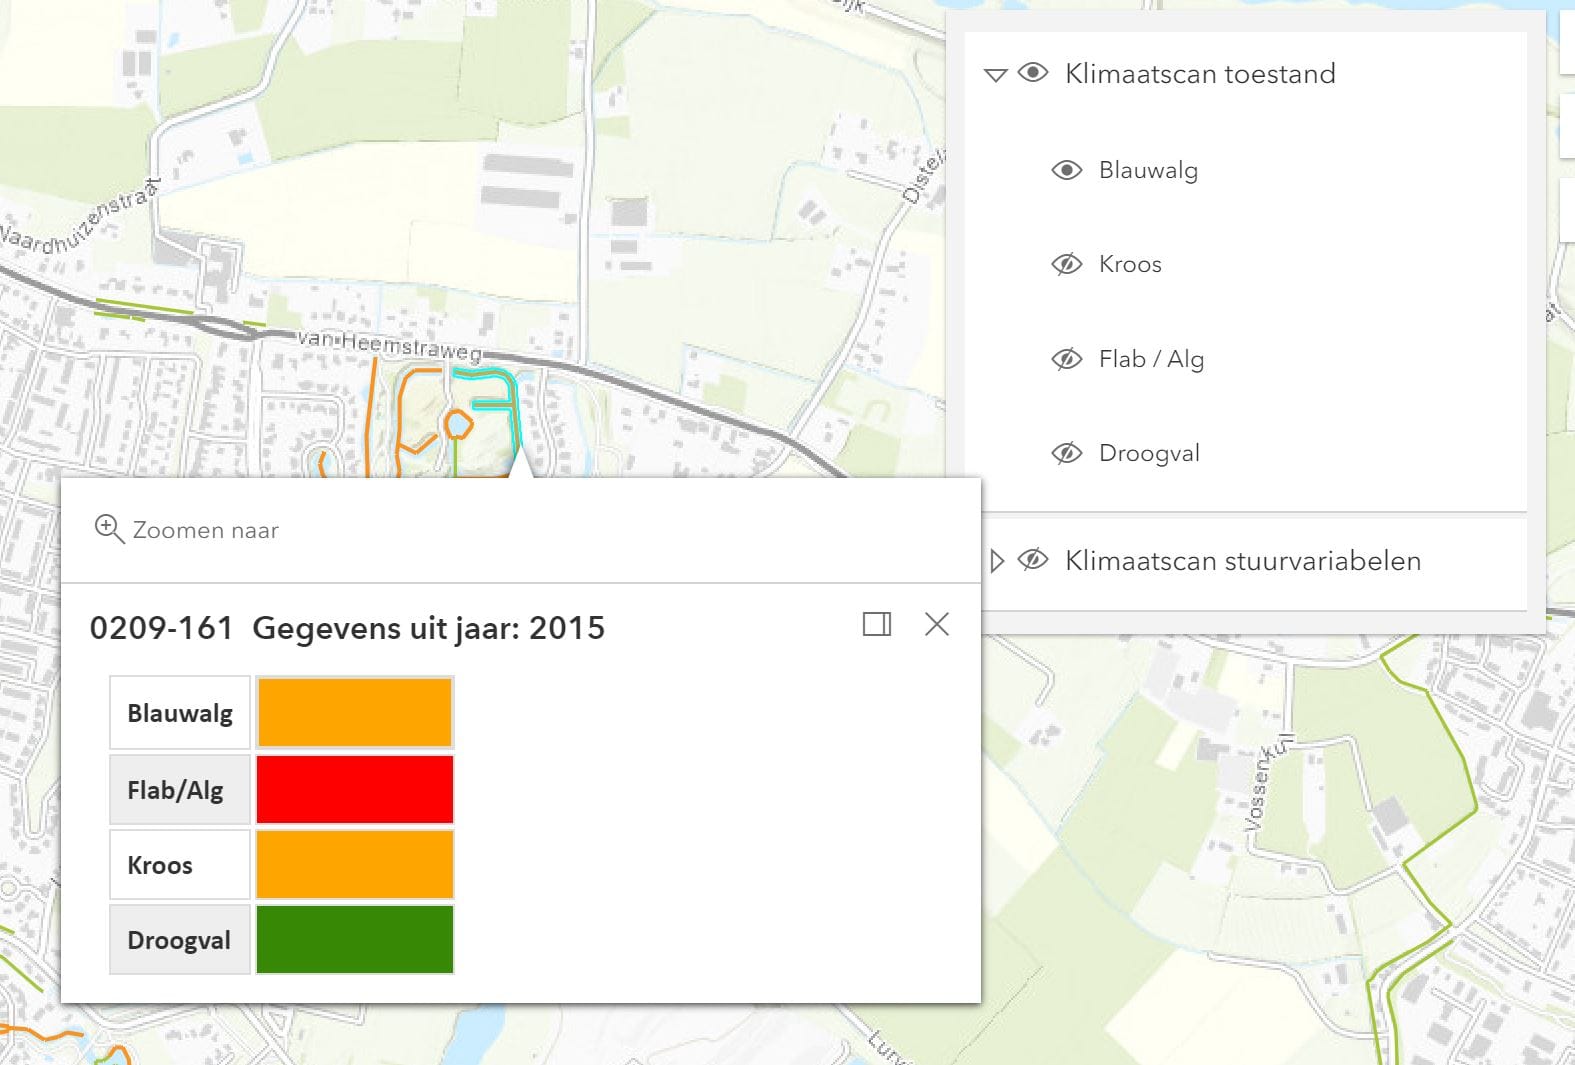1575x1065 pixels.
Task: Click the Blauwalg label in popup table
Action: pos(180,713)
